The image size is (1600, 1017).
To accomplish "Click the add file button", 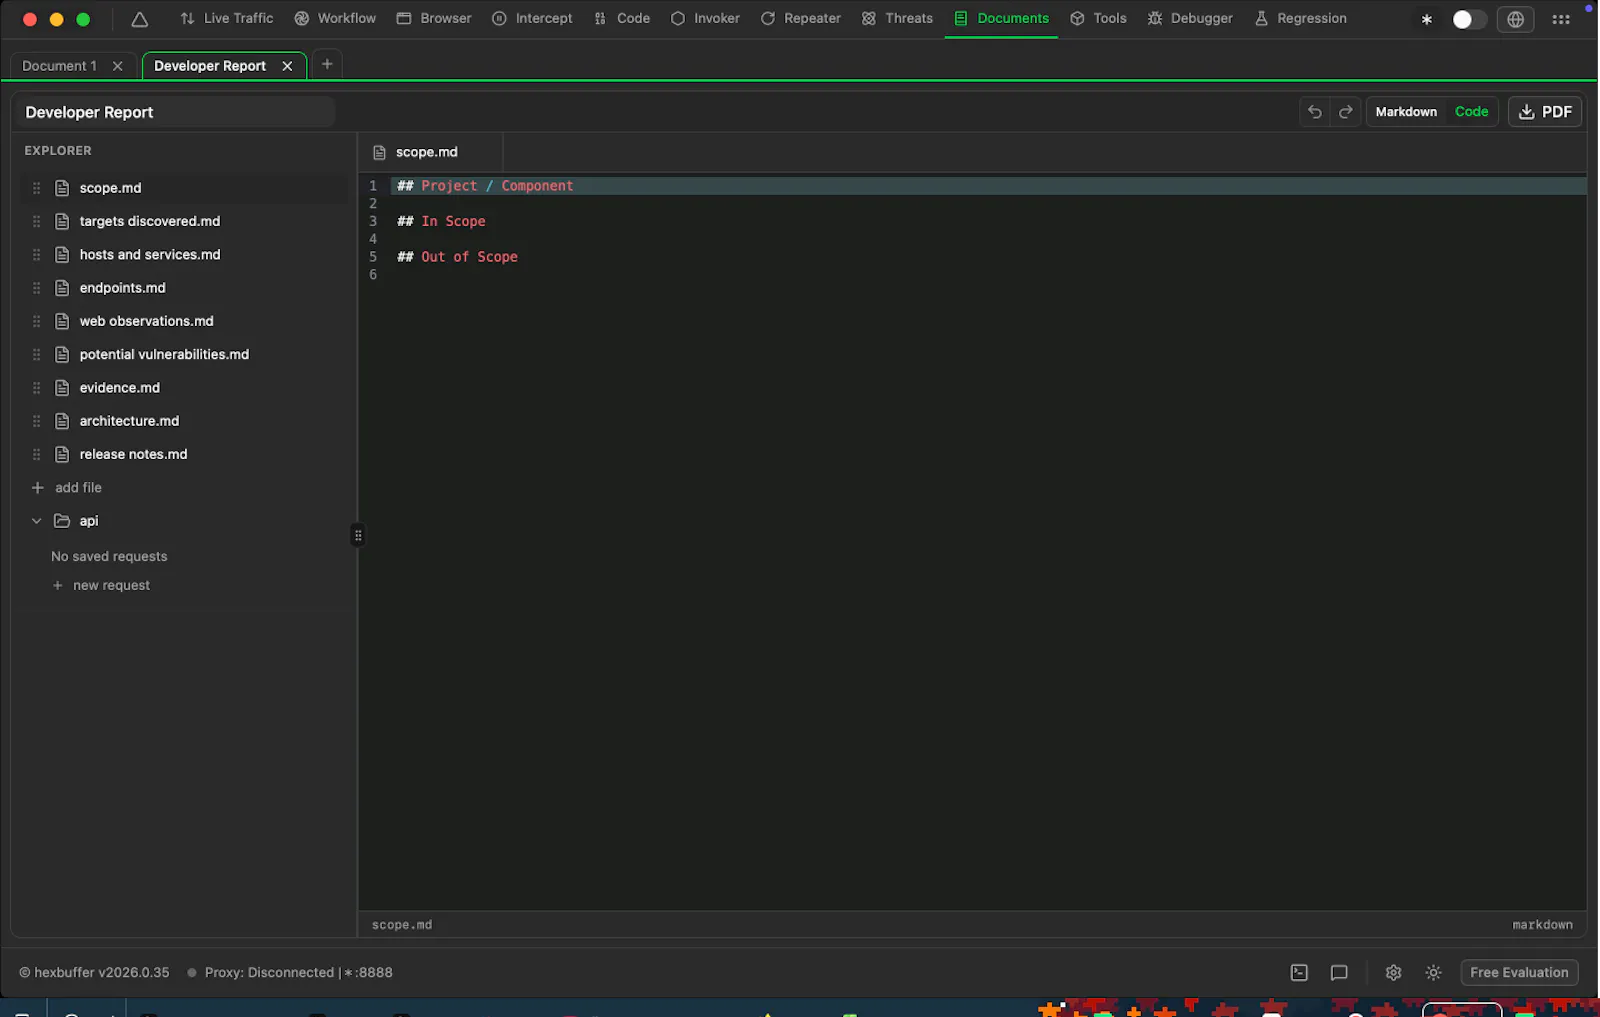I will 67,488.
